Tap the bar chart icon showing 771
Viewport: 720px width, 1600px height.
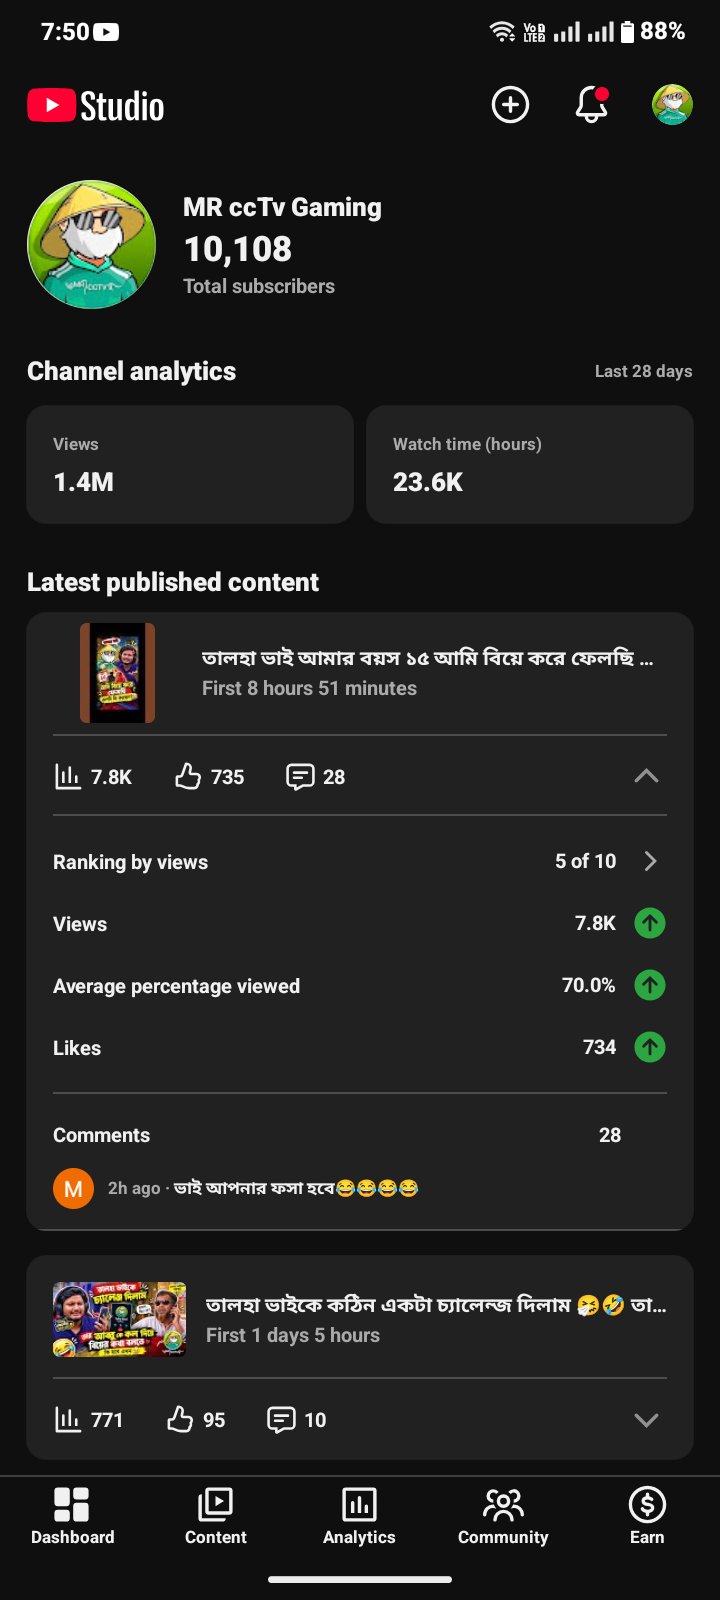click(67, 1419)
